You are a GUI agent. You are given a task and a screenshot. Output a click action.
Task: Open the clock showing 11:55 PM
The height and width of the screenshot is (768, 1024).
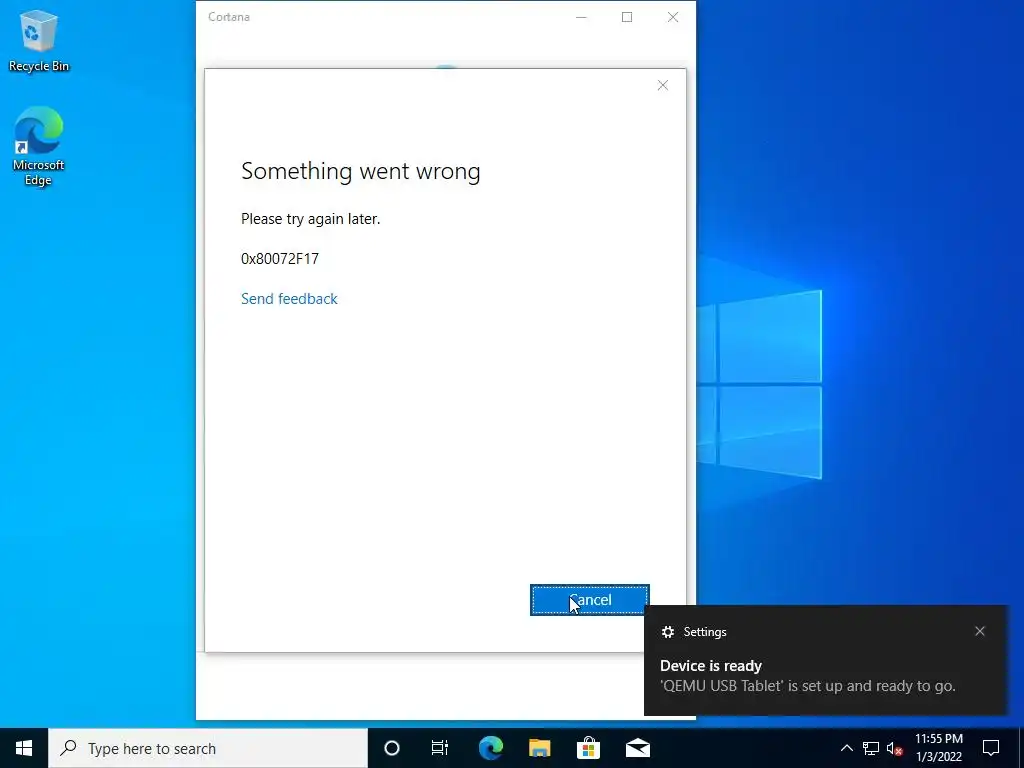pos(938,748)
